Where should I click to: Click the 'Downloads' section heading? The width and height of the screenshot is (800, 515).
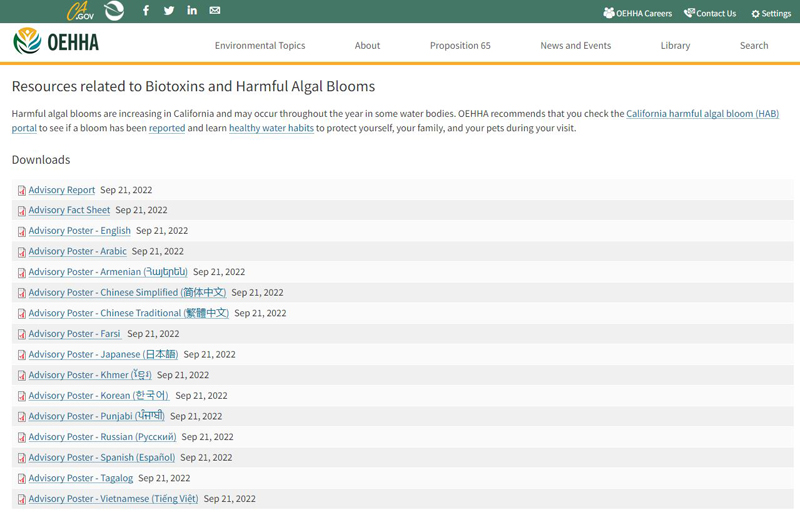pos(41,160)
